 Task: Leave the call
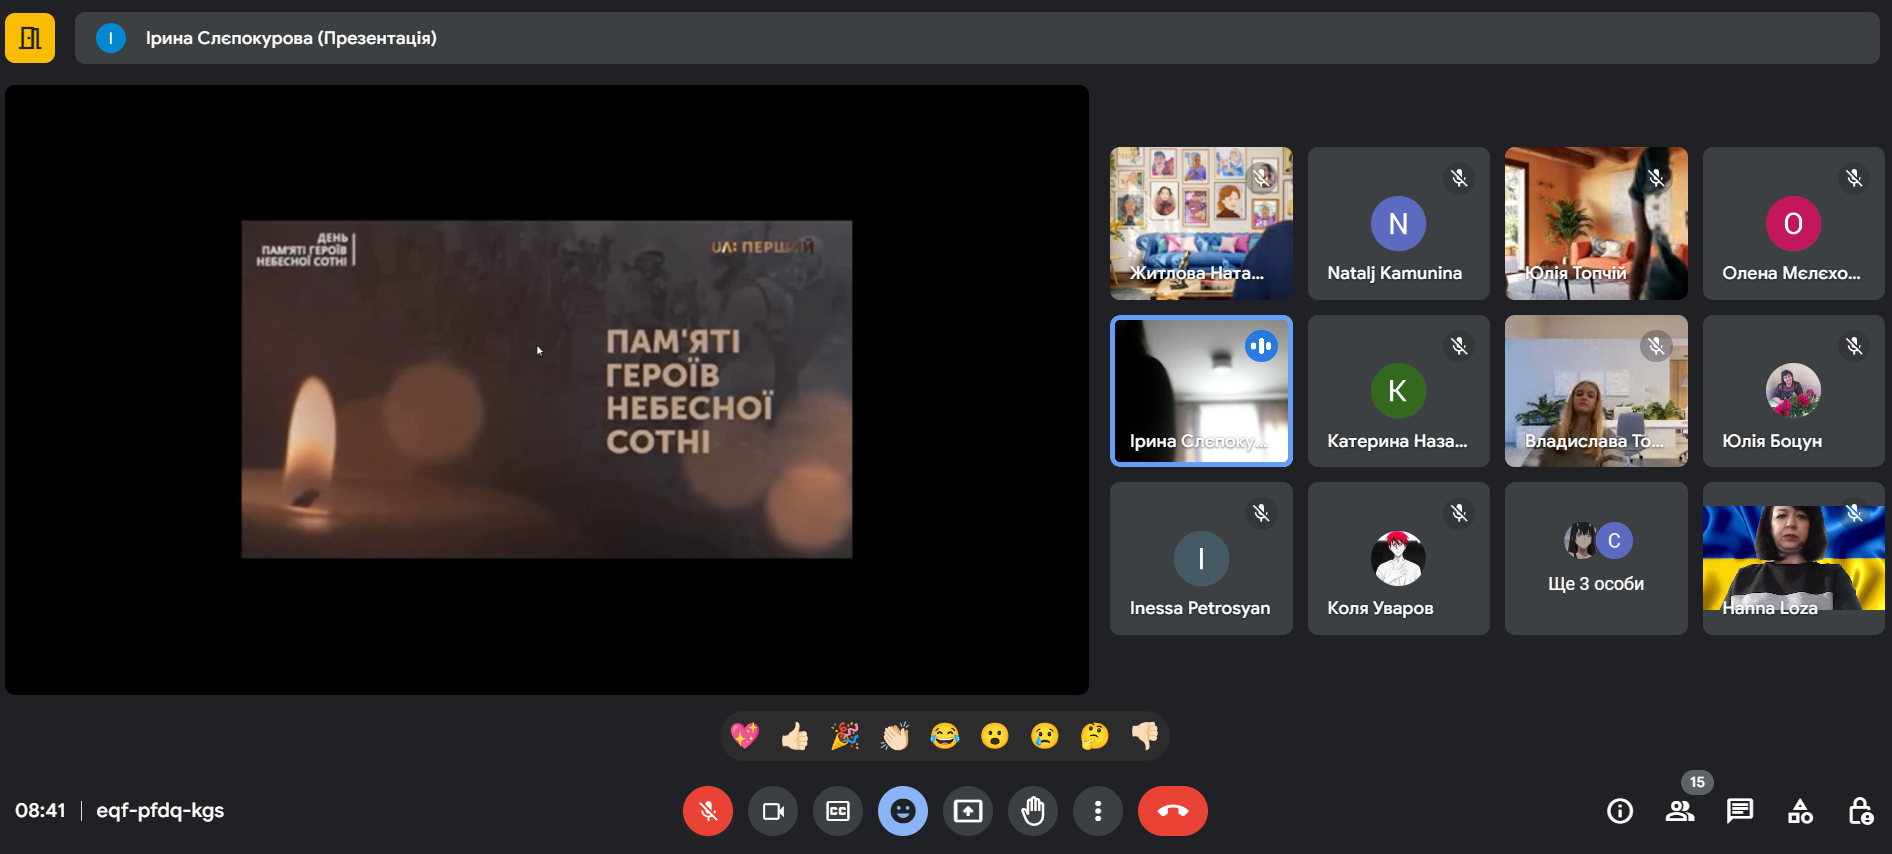[x=1172, y=811]
